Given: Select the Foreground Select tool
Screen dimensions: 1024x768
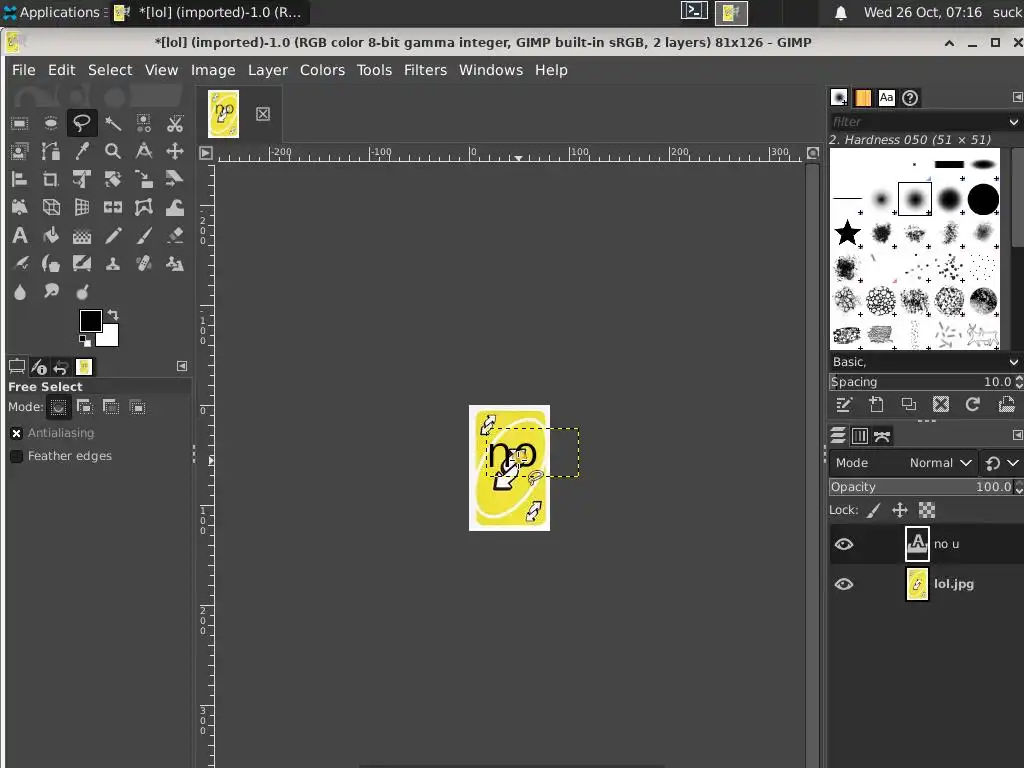Looking at the screenshot, I should (x=20, y=152).
